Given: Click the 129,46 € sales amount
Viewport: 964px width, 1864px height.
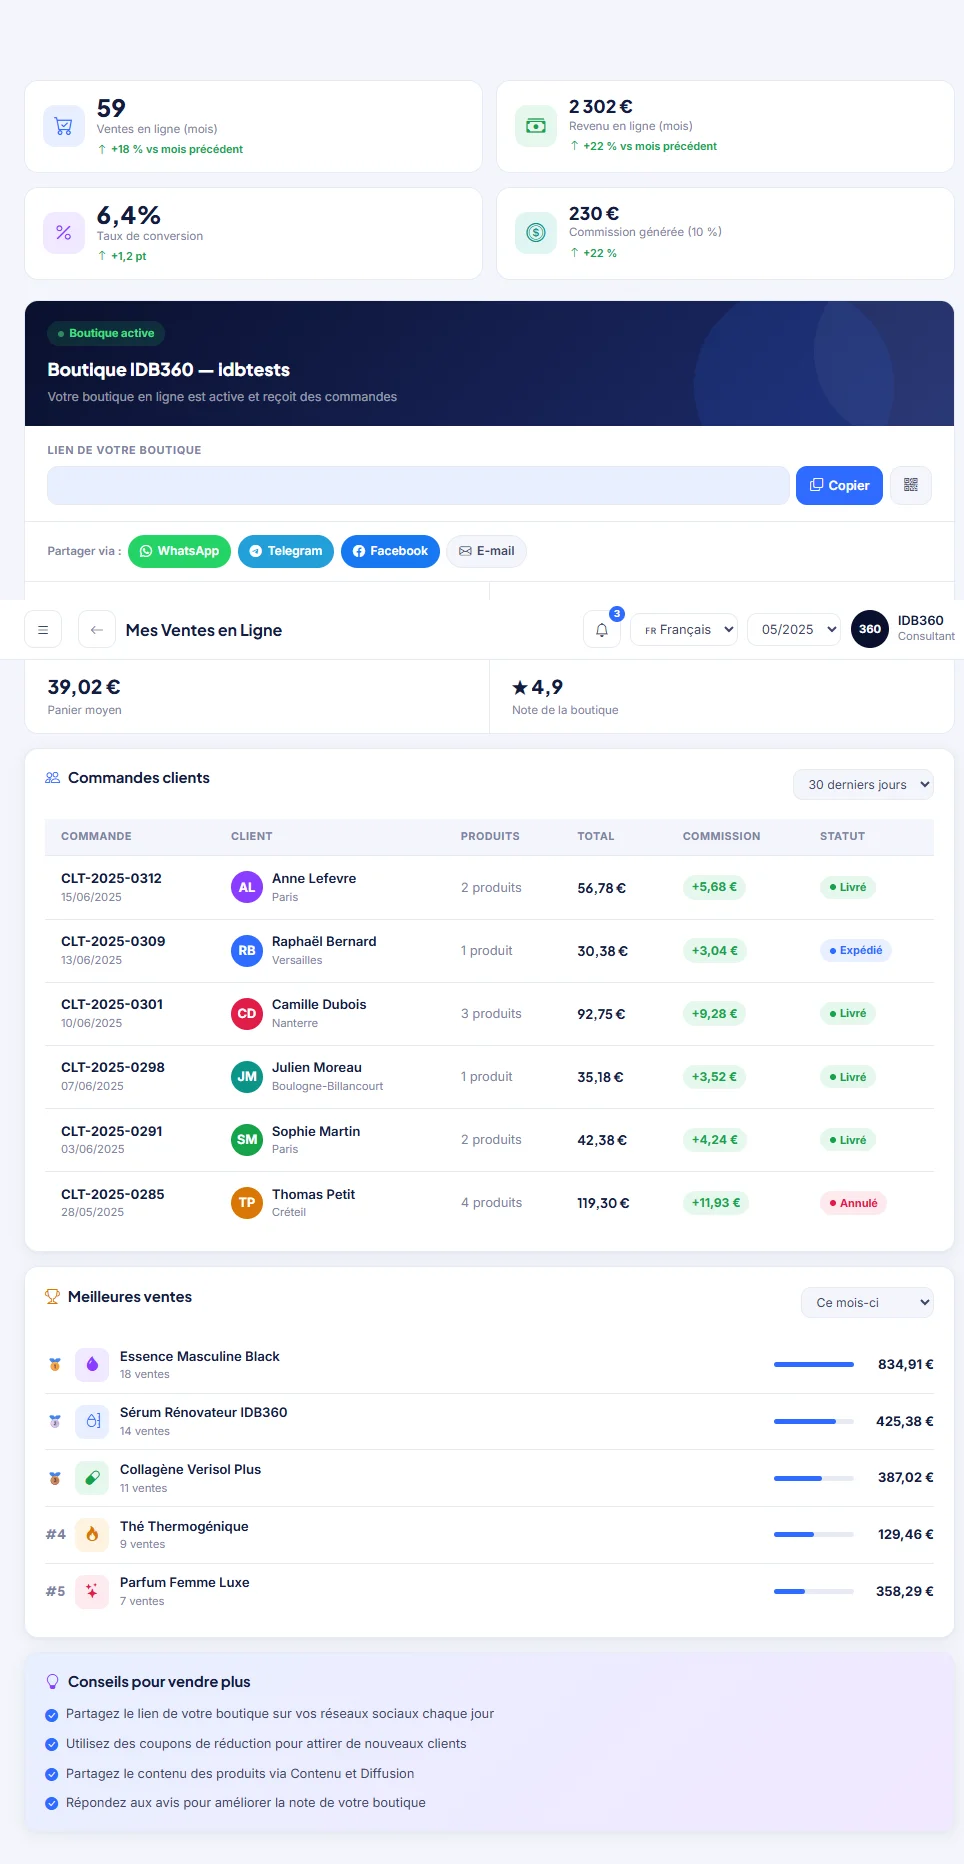Looking at the screenshot, I should pos(906,1534).
